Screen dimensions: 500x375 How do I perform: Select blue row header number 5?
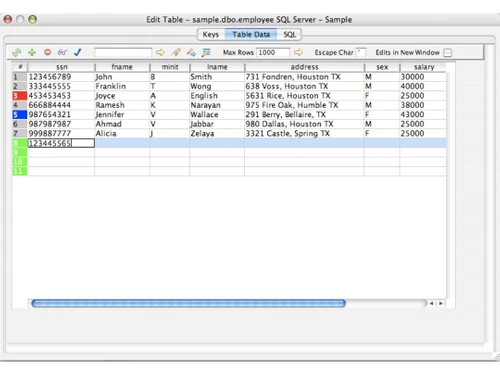(x=20, y=115)
